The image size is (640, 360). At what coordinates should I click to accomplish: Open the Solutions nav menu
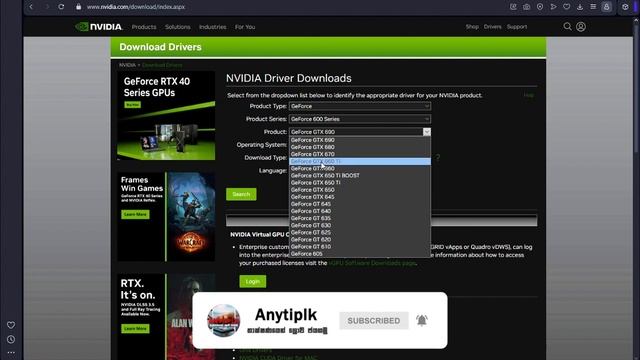coord(178,27)
